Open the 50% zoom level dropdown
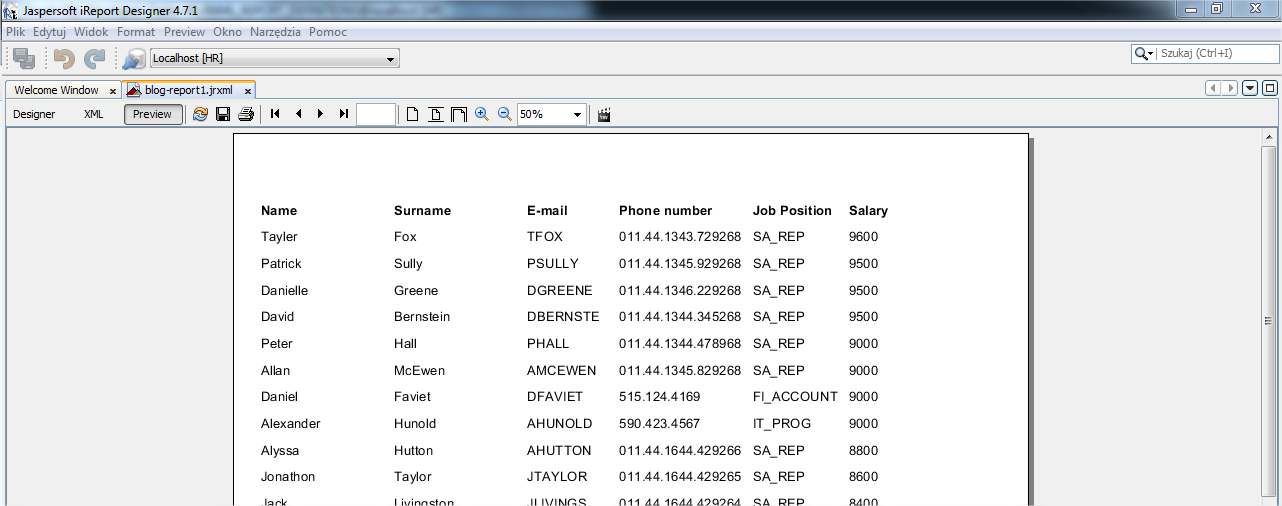 [x=578, y=115]
